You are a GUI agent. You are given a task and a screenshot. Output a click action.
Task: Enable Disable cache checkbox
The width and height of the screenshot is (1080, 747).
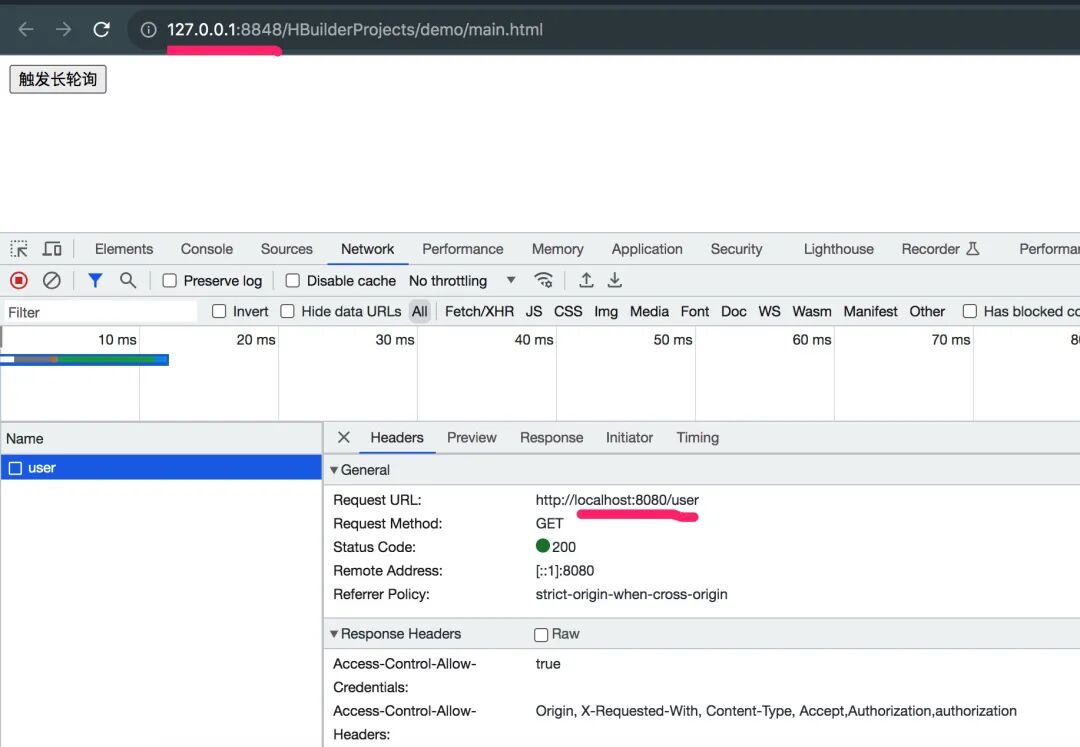(x=293, y=281)
